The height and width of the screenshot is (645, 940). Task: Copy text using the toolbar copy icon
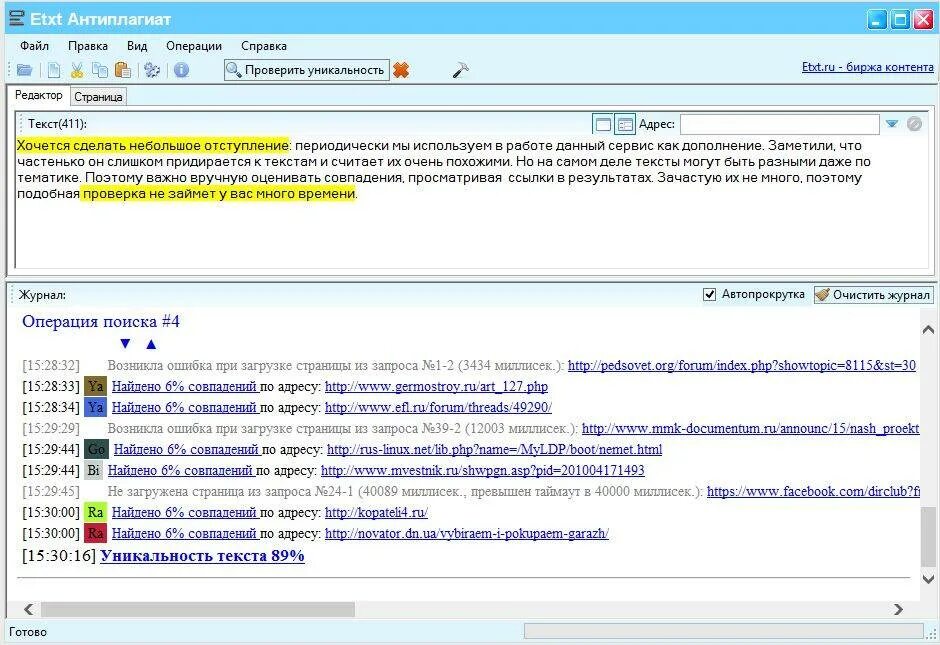(100, 70)
